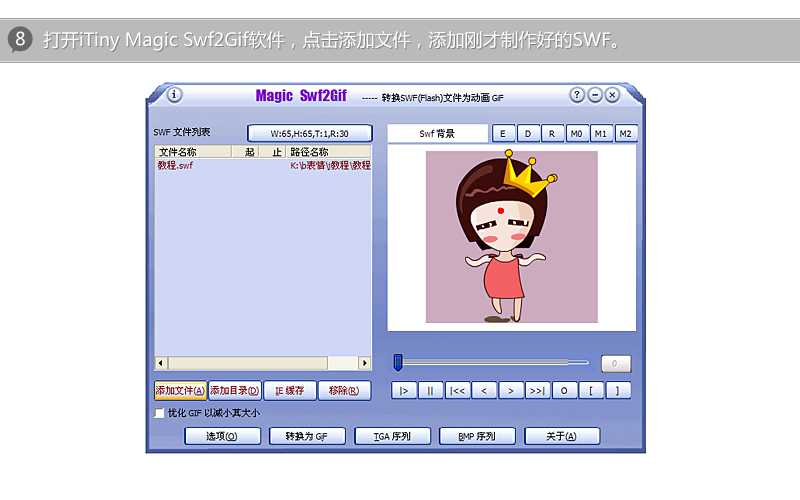Enable optimize GIF to reduce size checkbox

point(159,413)
